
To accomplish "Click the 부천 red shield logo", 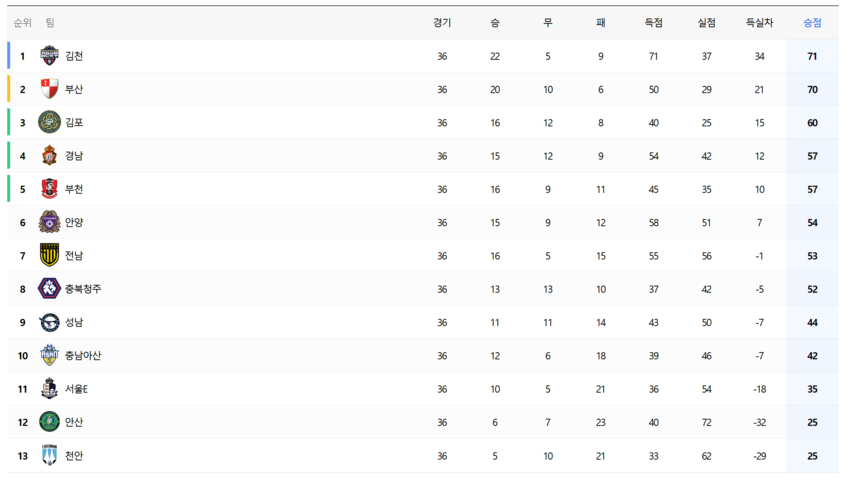I will coord(49,189).
